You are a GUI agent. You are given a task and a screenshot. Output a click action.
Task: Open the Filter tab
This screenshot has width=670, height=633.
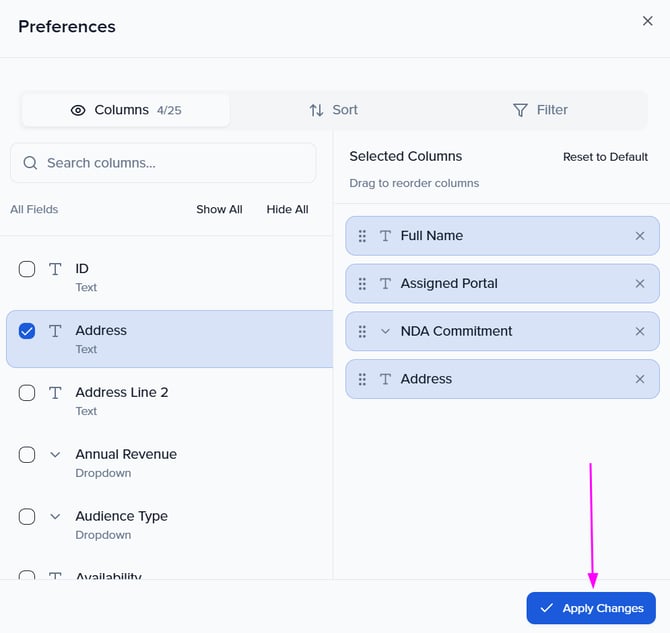point(540,110)
